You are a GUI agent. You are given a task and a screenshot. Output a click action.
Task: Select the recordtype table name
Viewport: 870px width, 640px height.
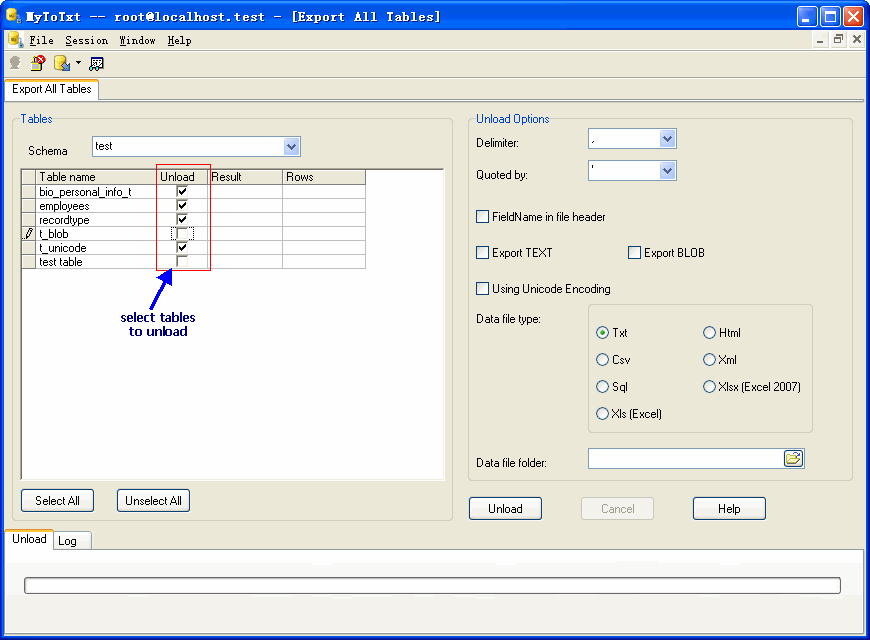tap(64, 220)
